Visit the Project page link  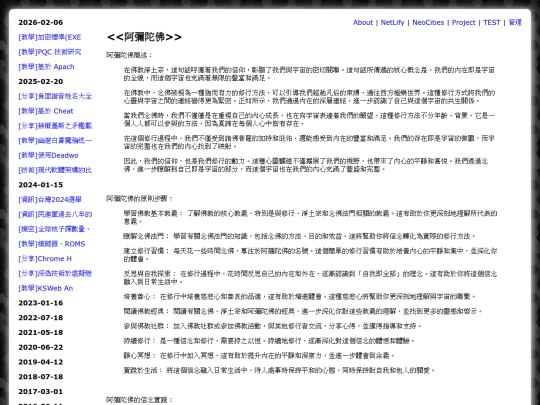pyautogui.click(x=463, y=23)
